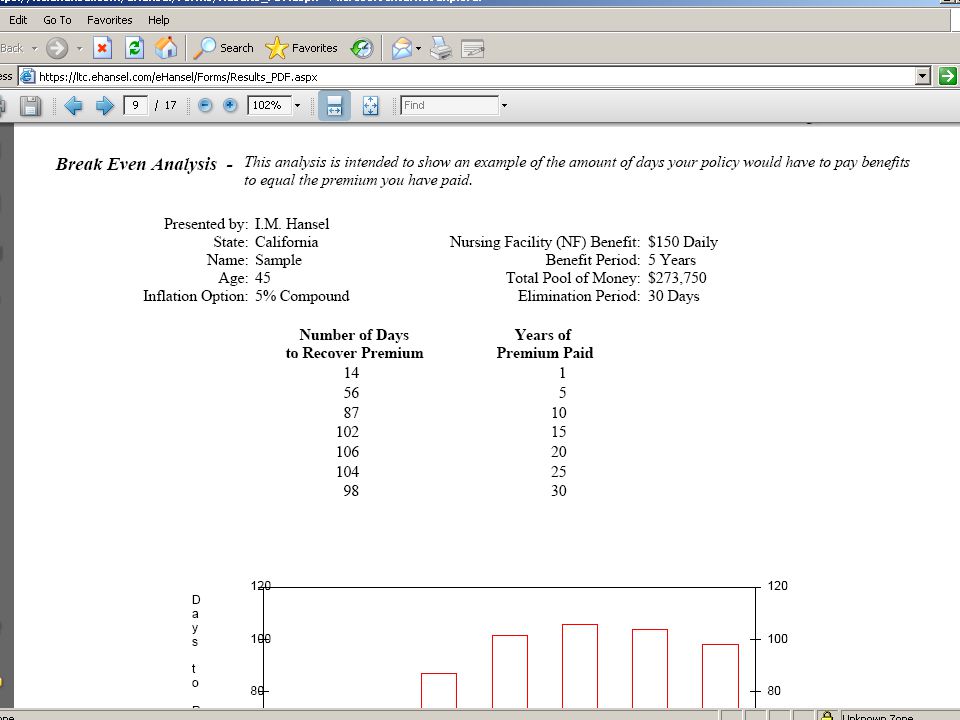Expand the Back button history dropdown
Image resolution: width=960 pixels, height=720 pixels.
click(34, 48)
